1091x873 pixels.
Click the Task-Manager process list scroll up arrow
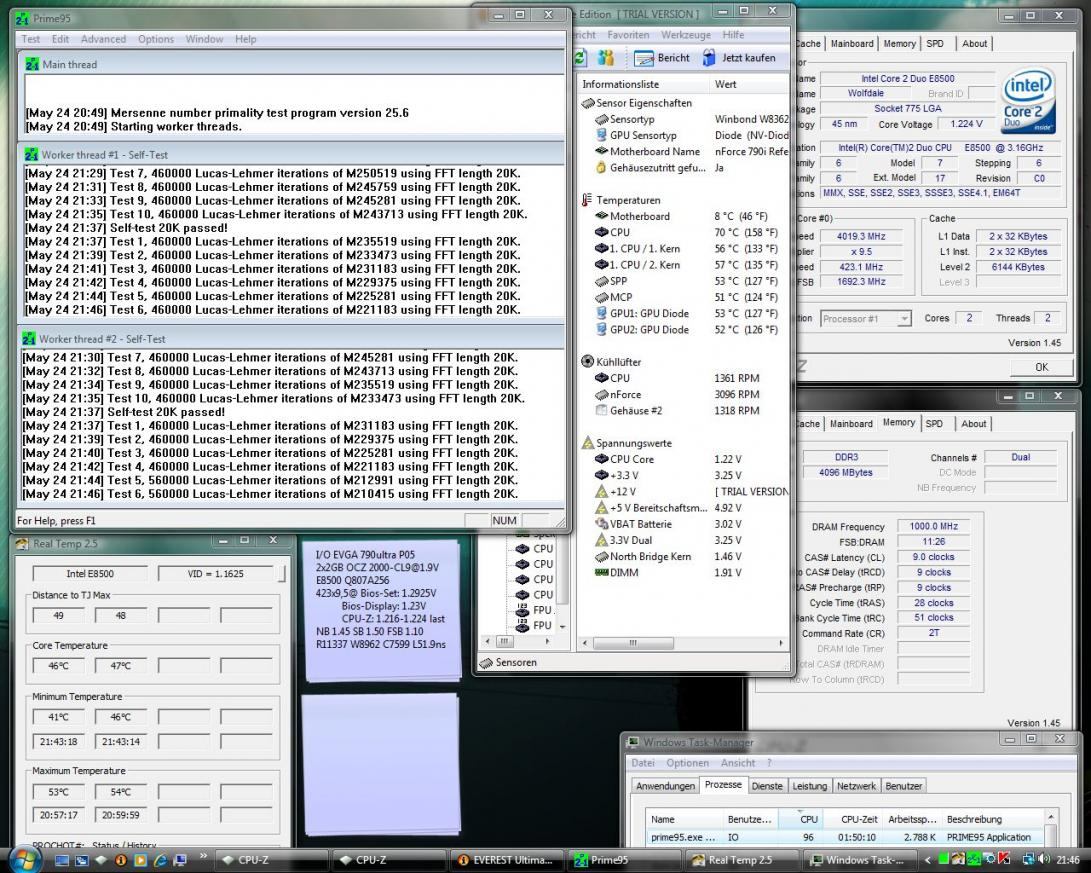(x=1051, y=817)
